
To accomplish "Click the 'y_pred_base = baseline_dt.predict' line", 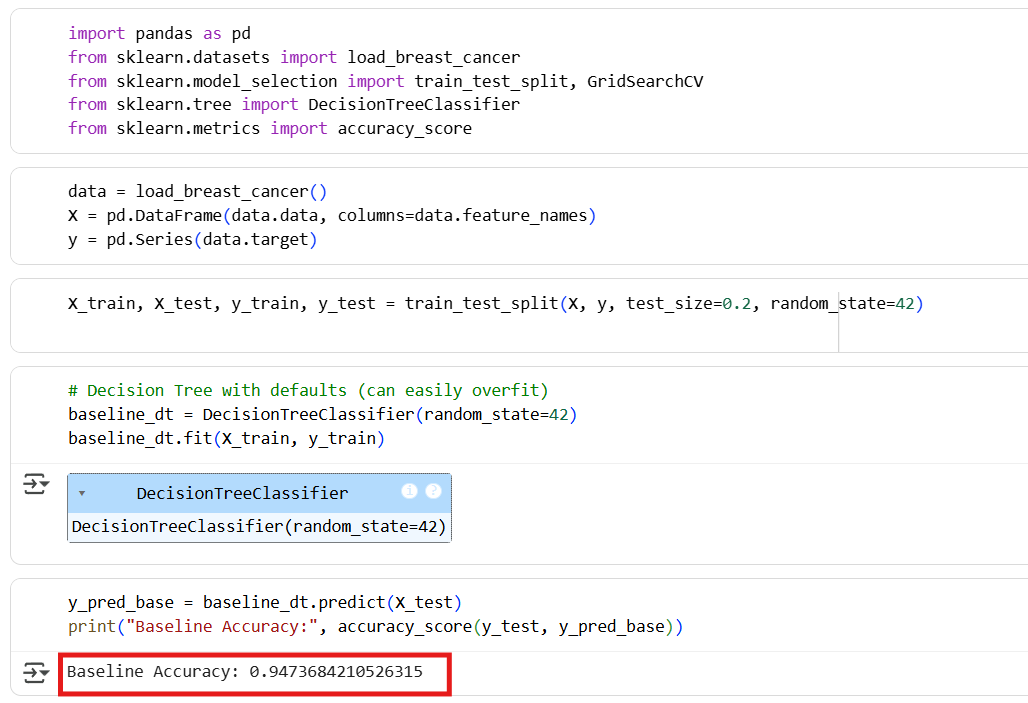I will click(x=265, y=602).
